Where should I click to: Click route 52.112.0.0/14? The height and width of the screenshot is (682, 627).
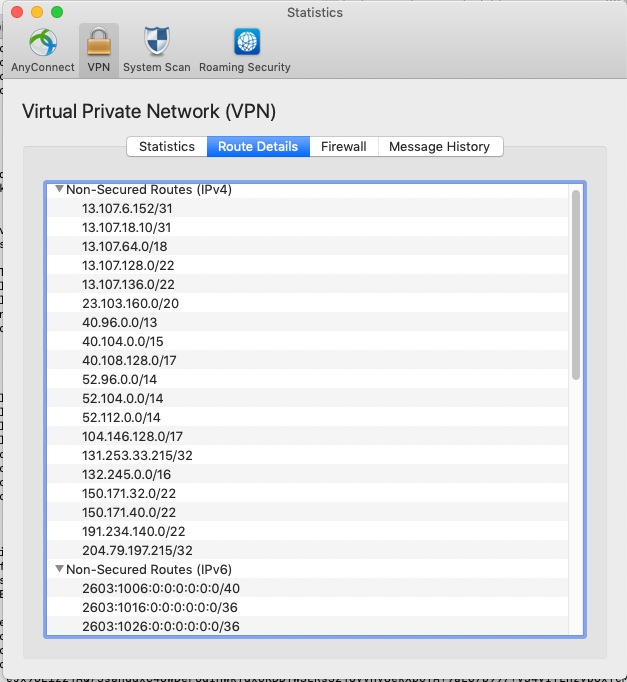[121, 417]
